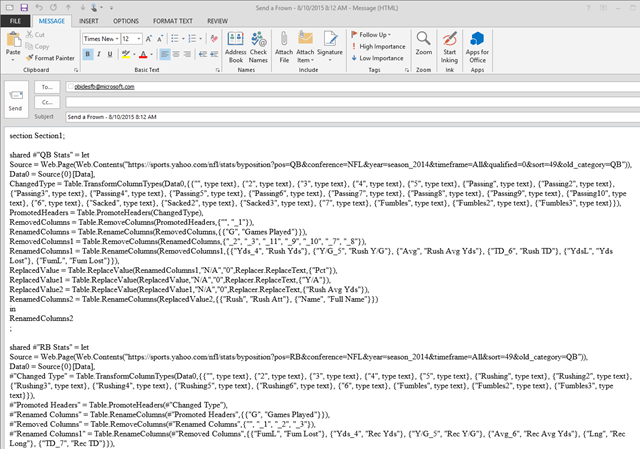Cut the selected text
Viewport: 640px width, 449px height.
click(35, 35)
